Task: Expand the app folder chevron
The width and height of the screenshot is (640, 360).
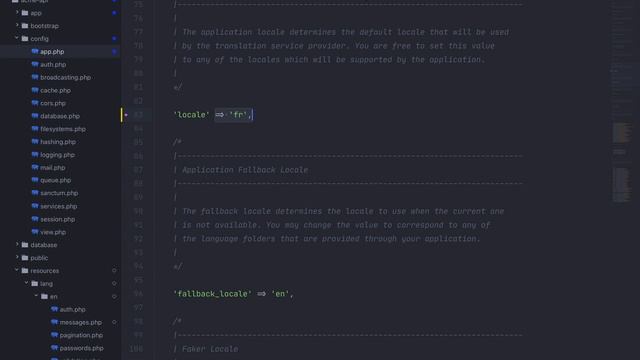Action: pos(17,13)
